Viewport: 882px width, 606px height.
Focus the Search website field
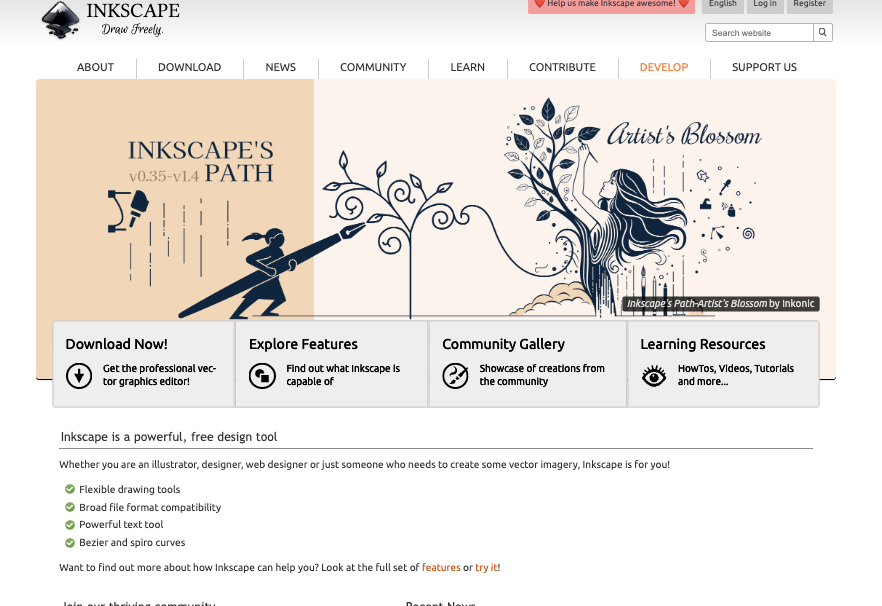point(759,33)
